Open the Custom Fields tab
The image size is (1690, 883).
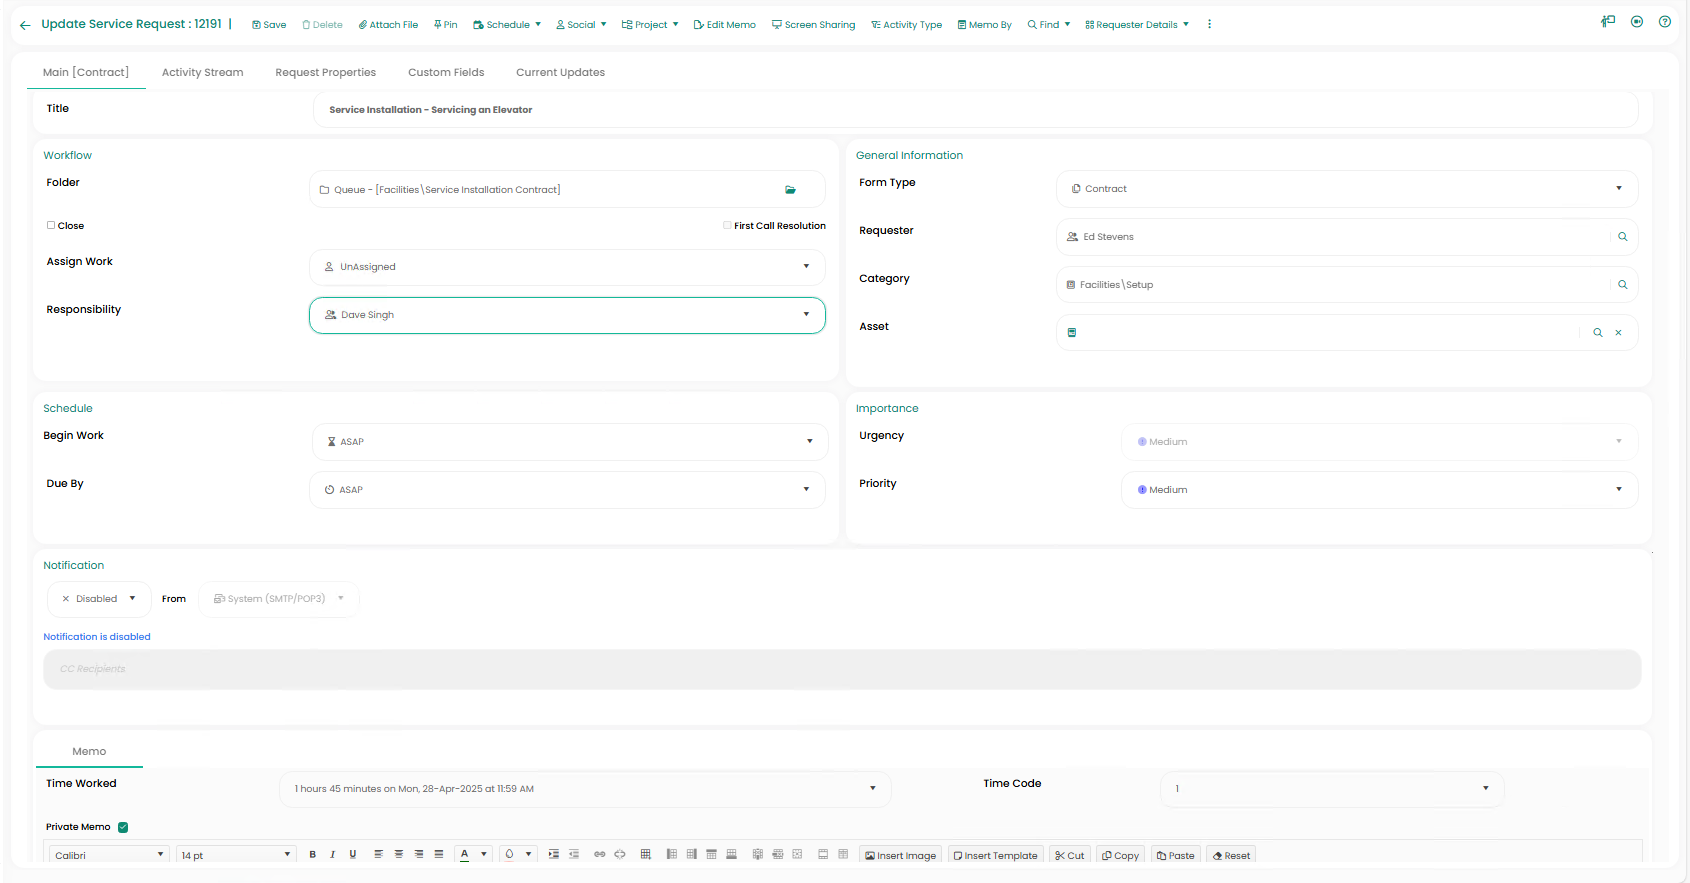[446, 73]
